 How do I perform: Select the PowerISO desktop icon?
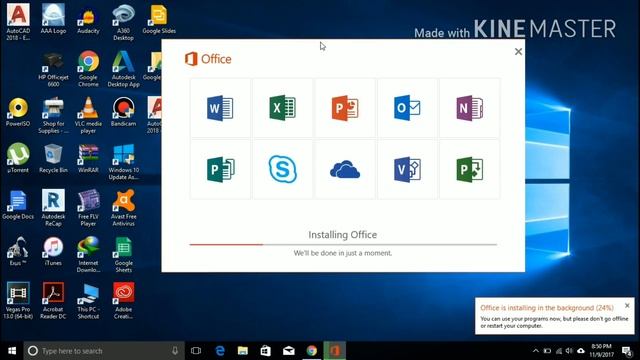(x=18, y=112)
